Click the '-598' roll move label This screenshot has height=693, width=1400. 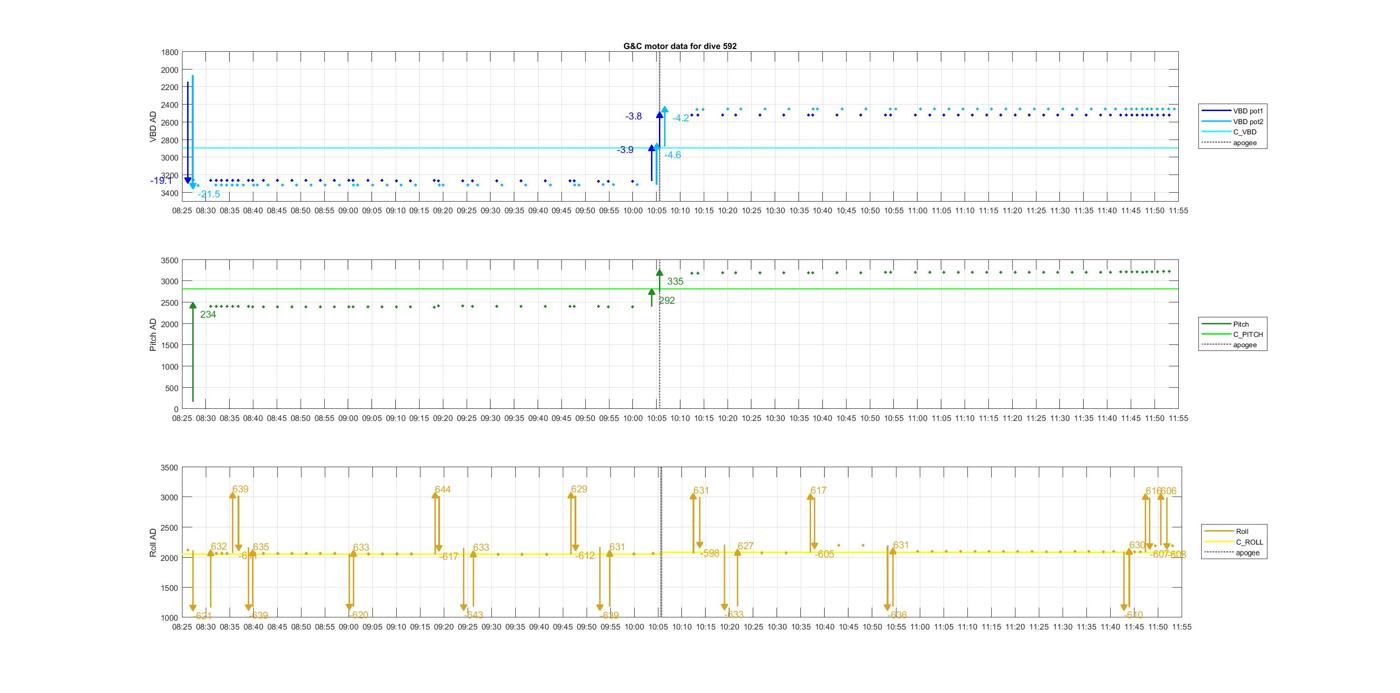coord(709,553)
